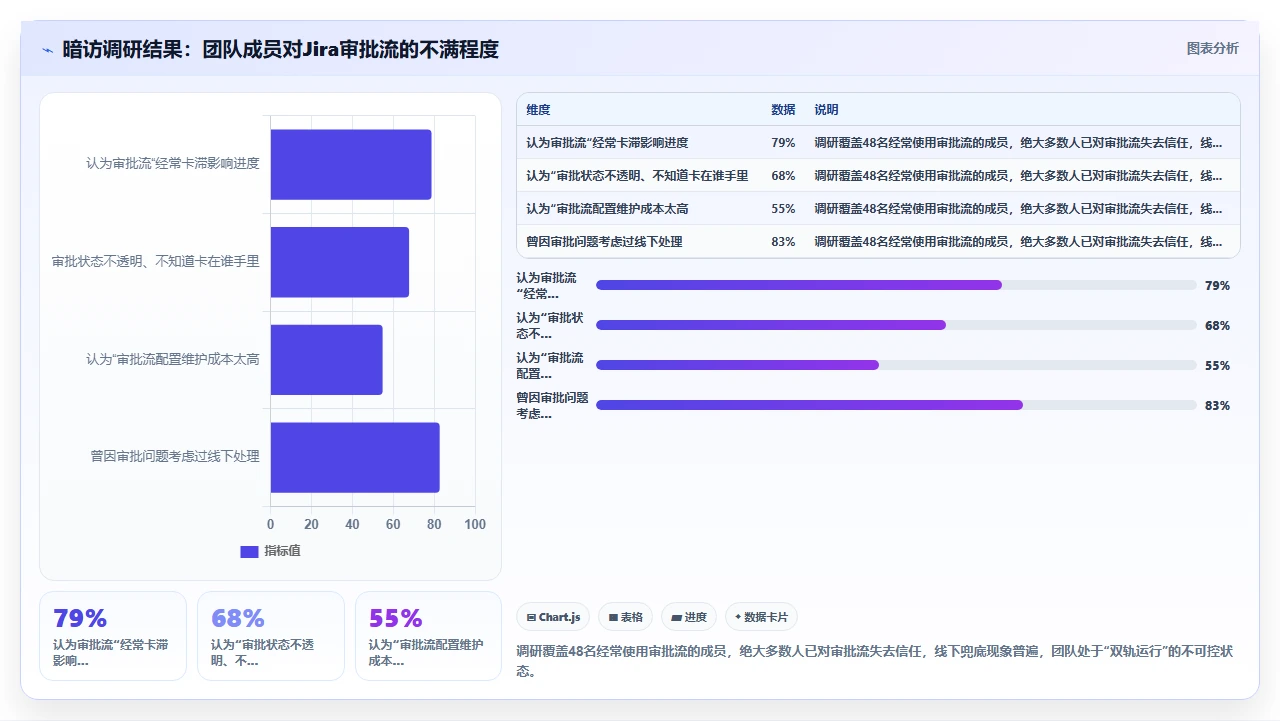1280x721 pixels.
Task: Select the chart bar for 经常卡滞影响进度
Action: tap(351, 164)
